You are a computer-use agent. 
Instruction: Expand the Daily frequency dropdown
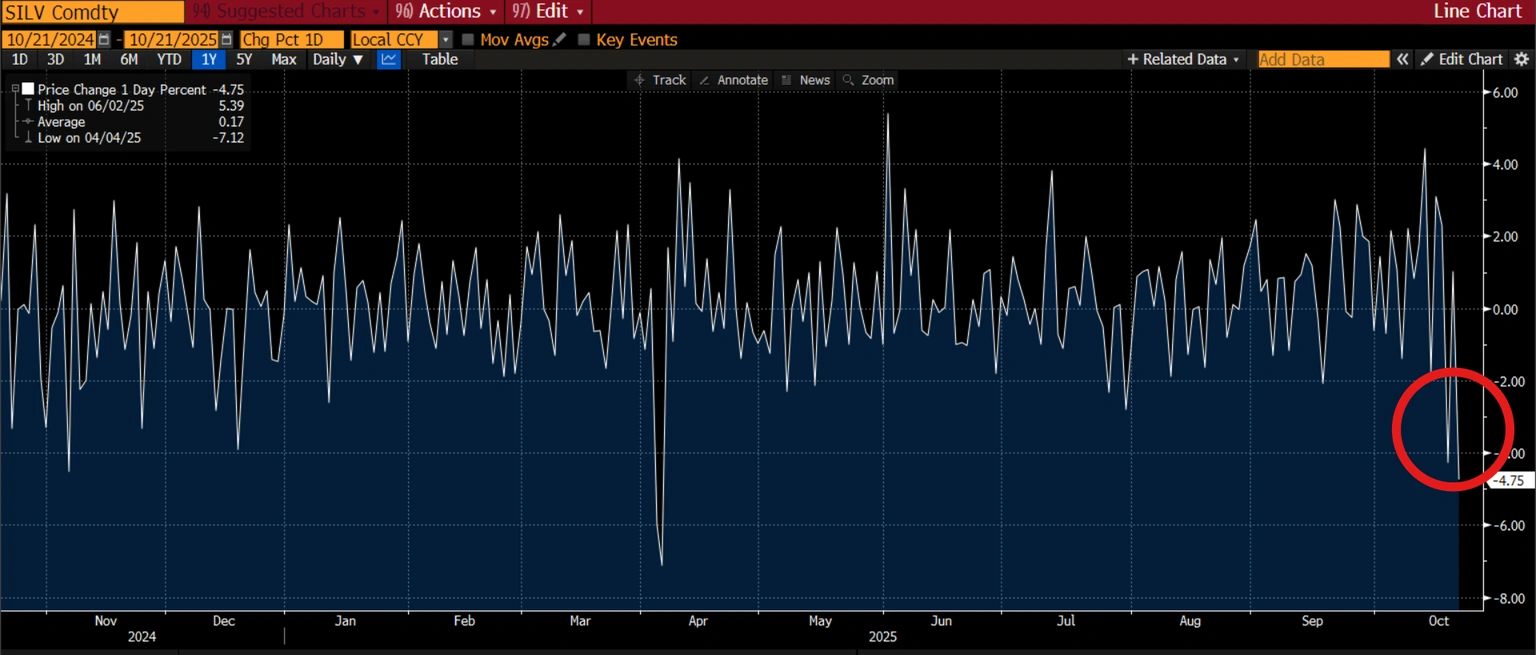[x=337, y=59]
